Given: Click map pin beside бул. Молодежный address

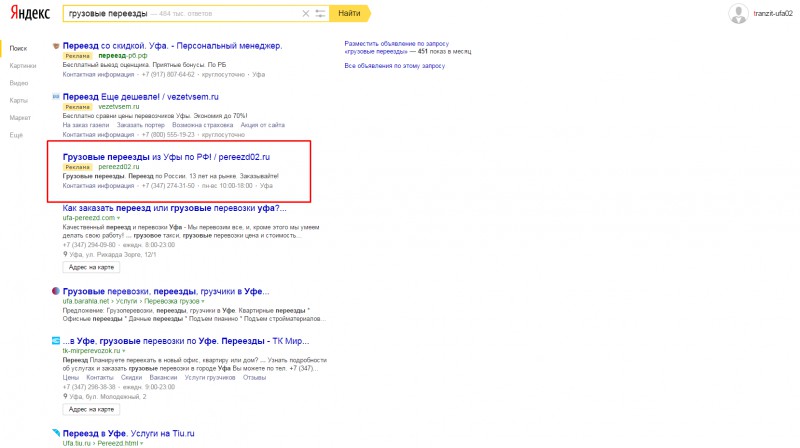Looking at the screenshot, I should coord(65,396).
